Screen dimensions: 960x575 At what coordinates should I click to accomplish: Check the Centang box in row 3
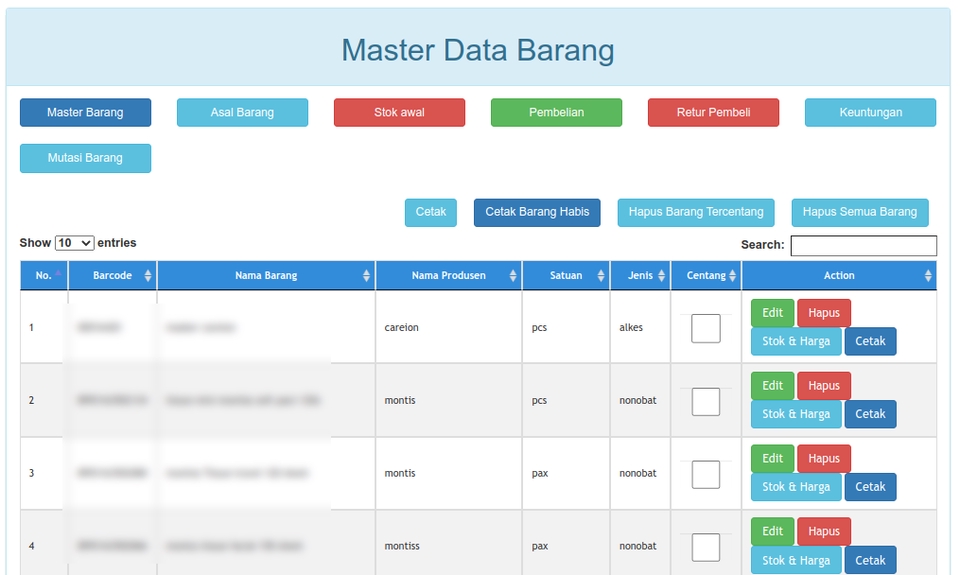tap(706, 475)
